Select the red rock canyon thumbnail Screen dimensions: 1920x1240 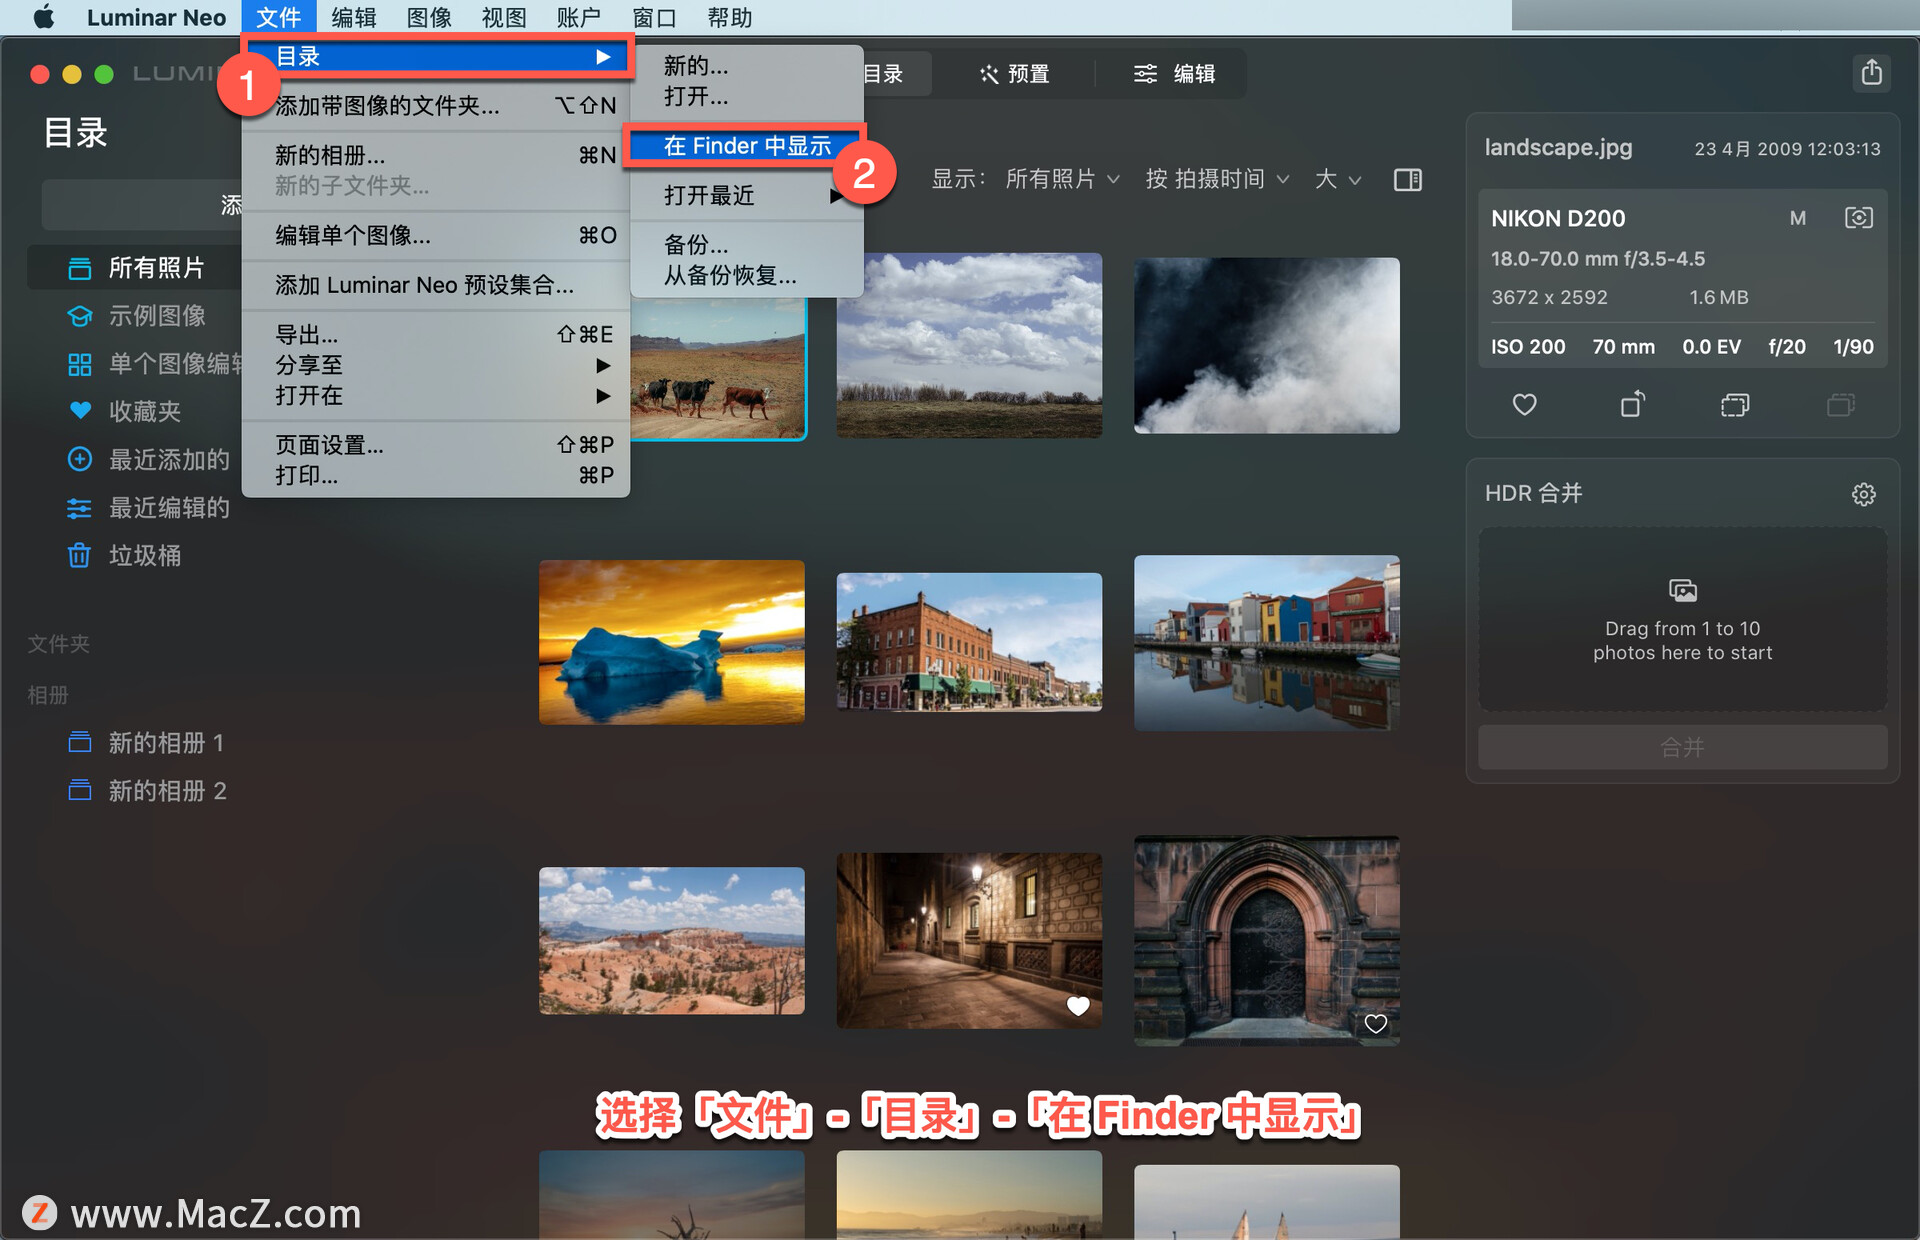671,940
